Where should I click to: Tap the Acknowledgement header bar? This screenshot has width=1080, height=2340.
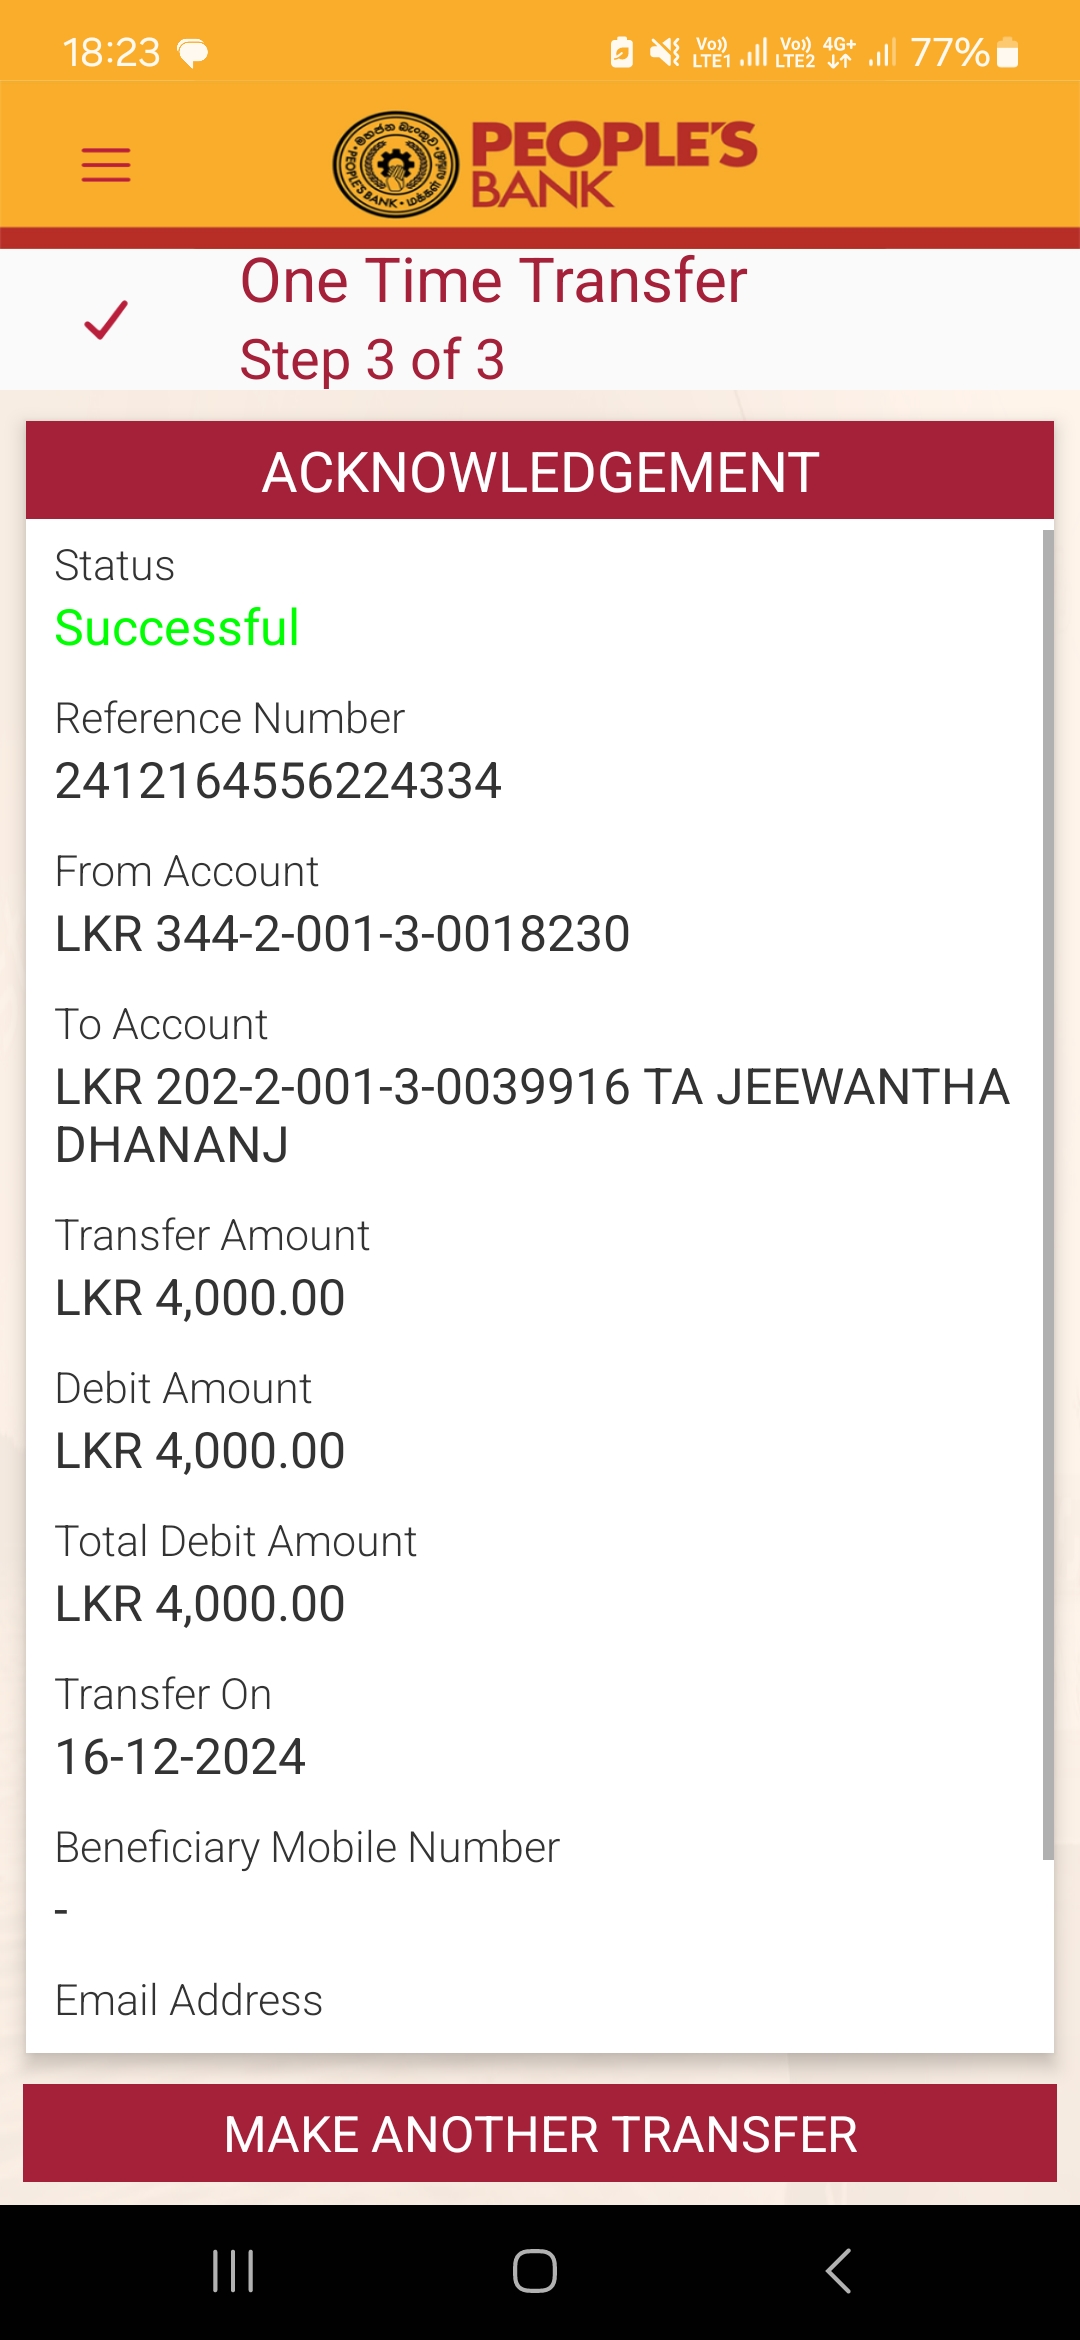[x=540, y=471]
